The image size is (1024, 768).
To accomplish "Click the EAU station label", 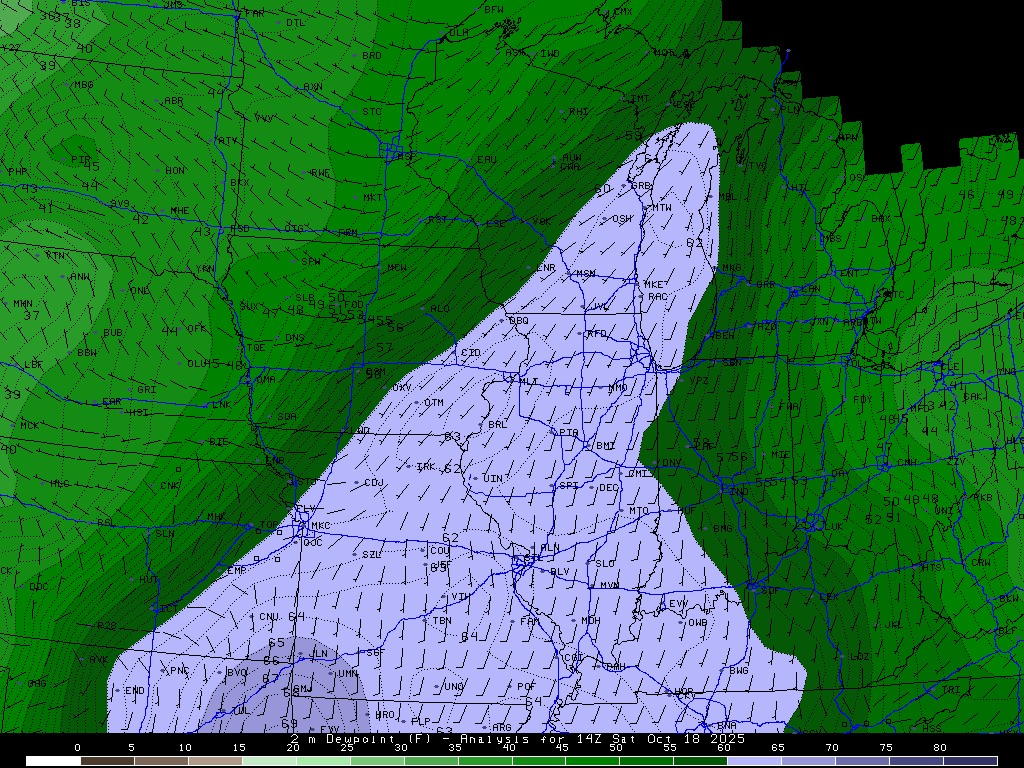I will (487, 160).
